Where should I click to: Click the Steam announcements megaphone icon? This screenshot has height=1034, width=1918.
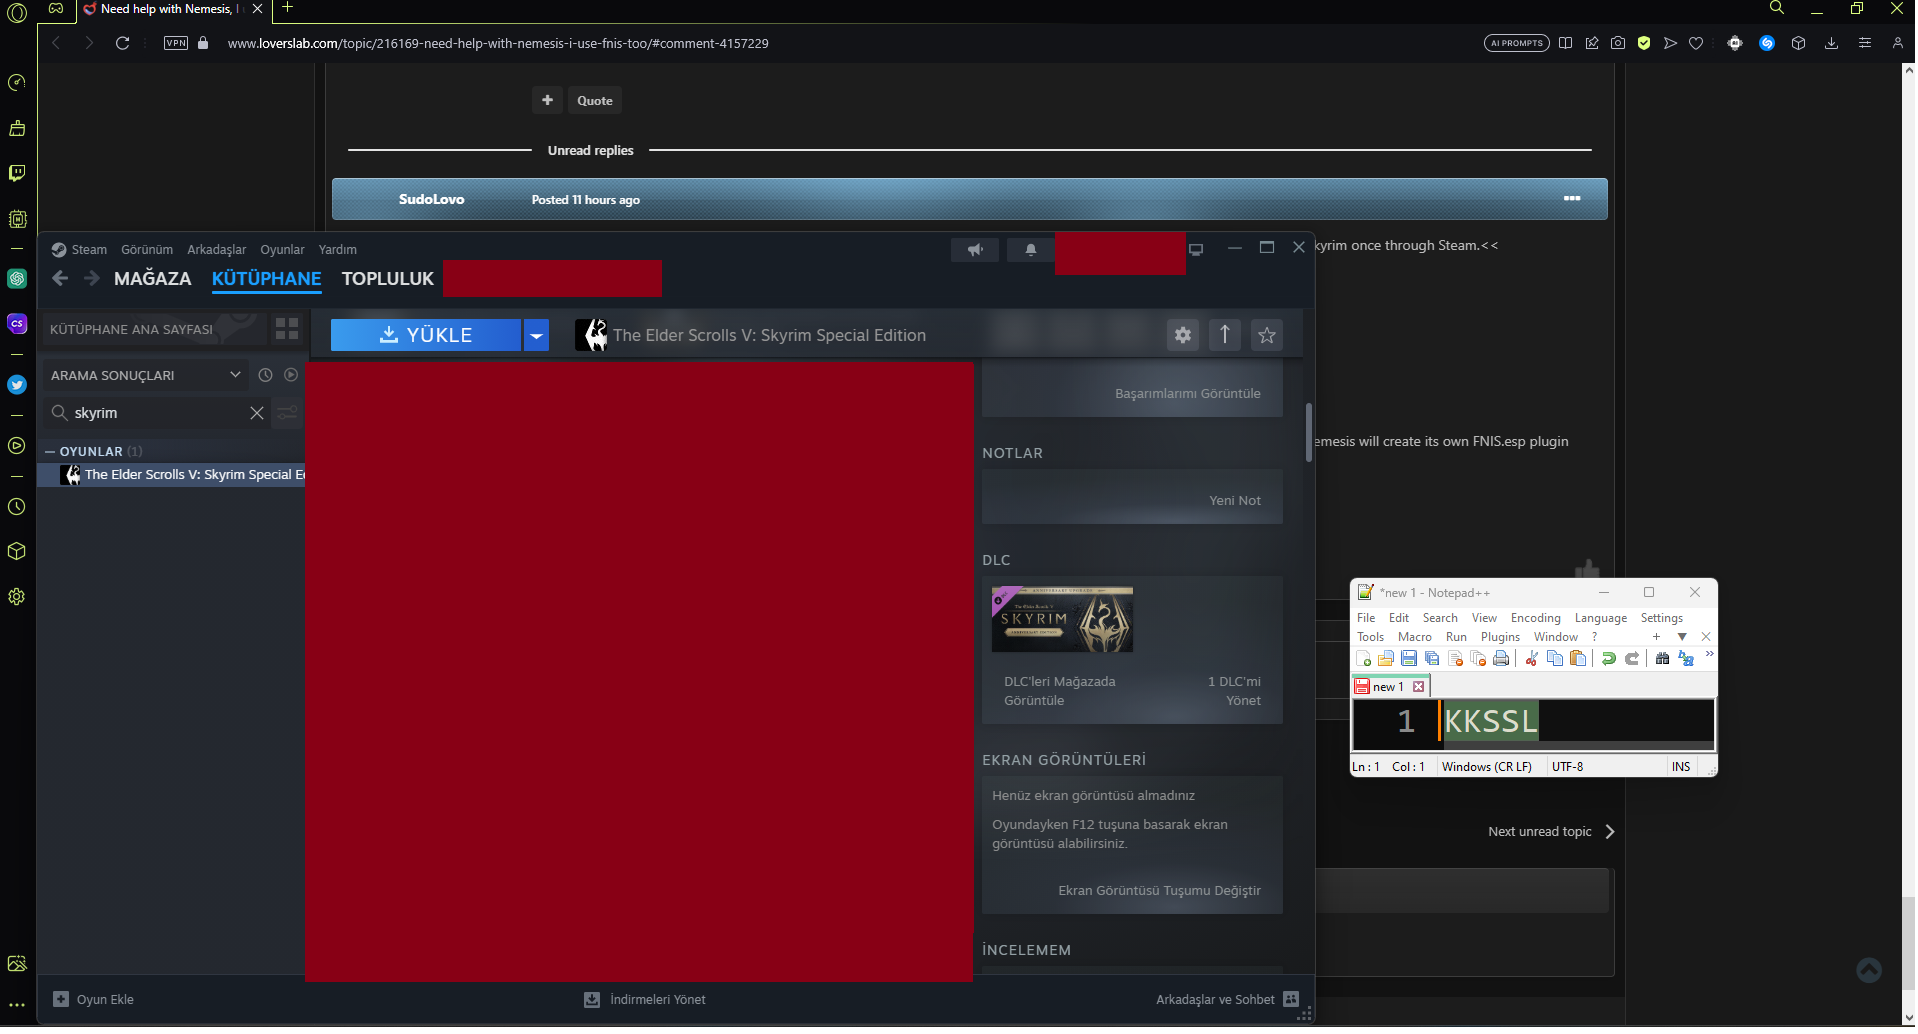[x=975, y=250]
